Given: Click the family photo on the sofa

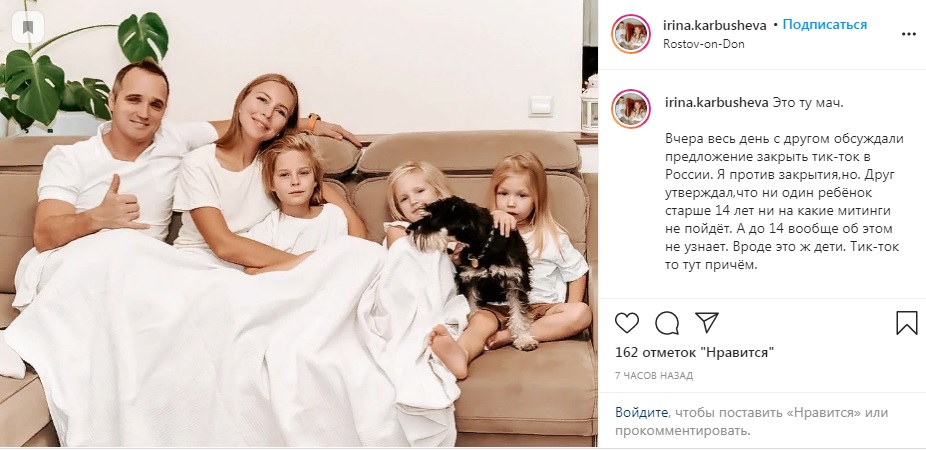Looking at the screenshot, I should coord(298,223).
